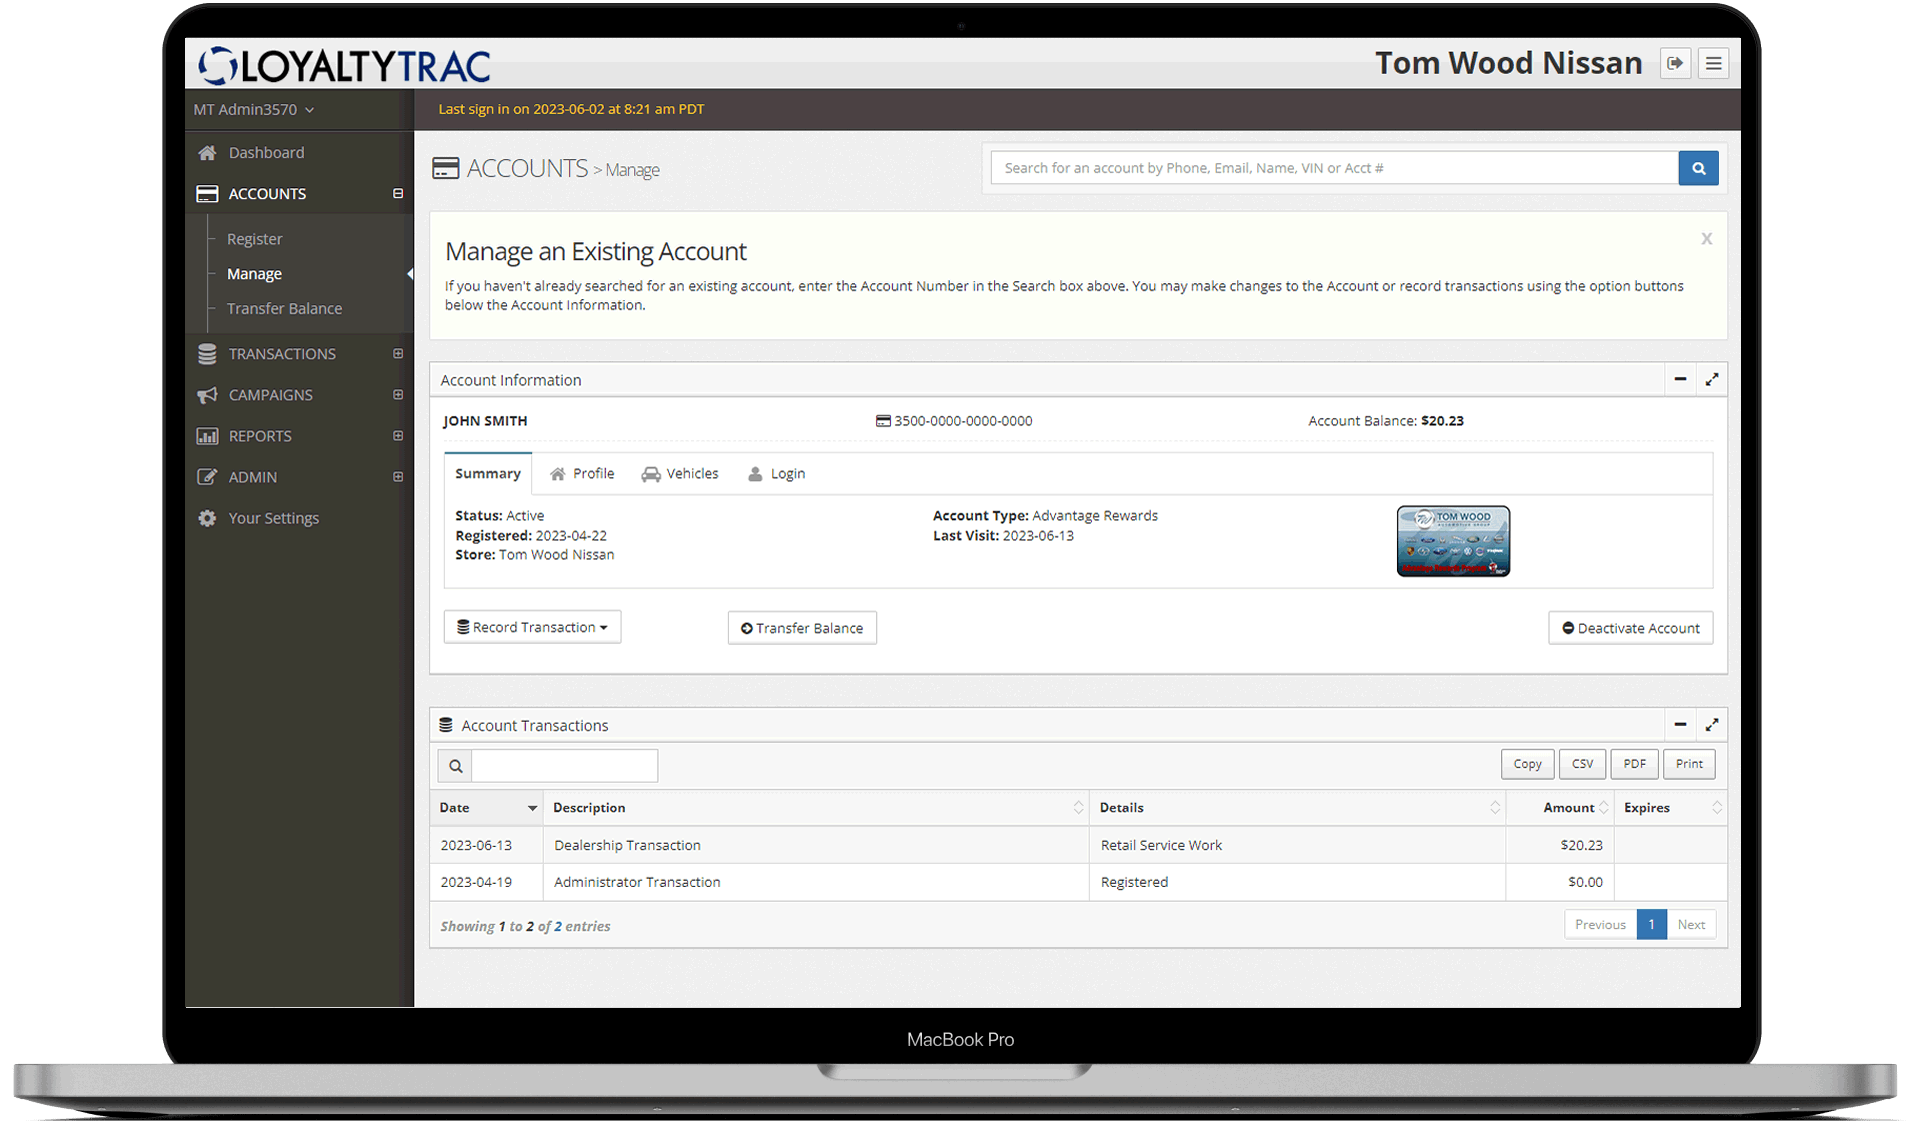Open Your Settings in sidebar
This screenshot has width=1920, height=1122.
(x=274, y=518)
